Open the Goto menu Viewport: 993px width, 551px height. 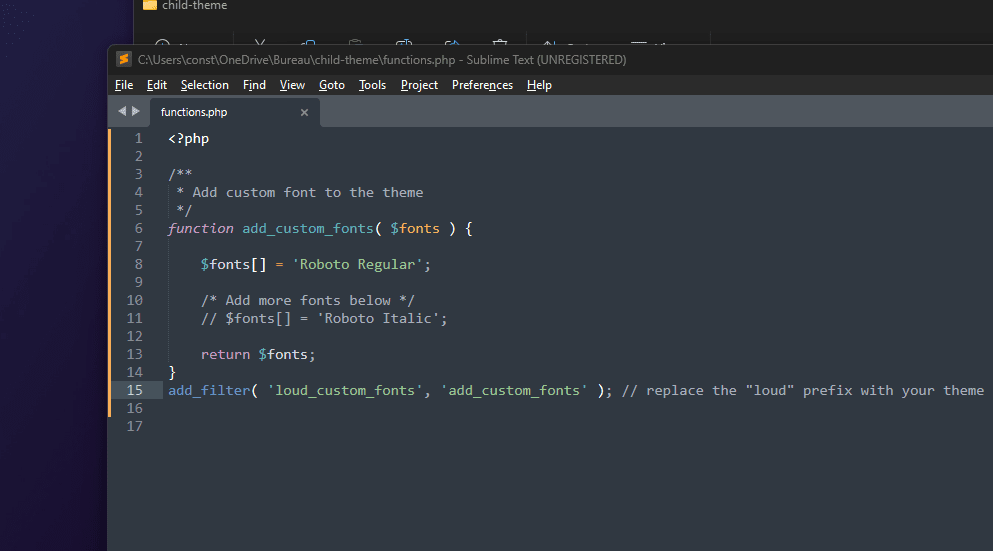tap(331, 85)
